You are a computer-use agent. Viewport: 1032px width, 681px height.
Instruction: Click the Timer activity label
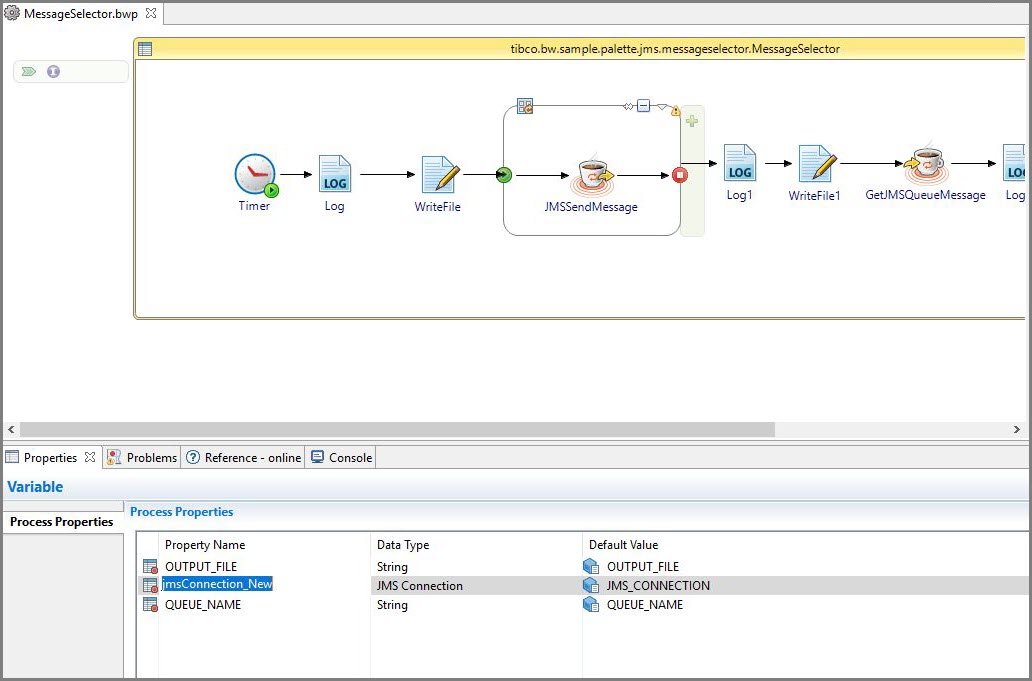254,206
